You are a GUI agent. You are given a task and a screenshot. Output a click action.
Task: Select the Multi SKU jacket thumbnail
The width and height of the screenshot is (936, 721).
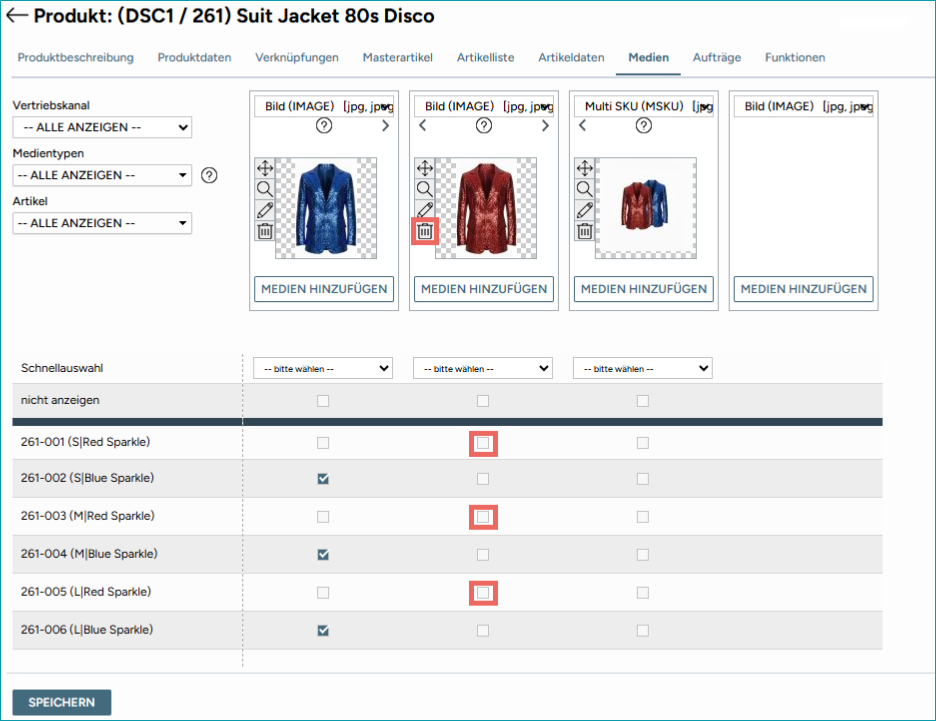(645, 208)
